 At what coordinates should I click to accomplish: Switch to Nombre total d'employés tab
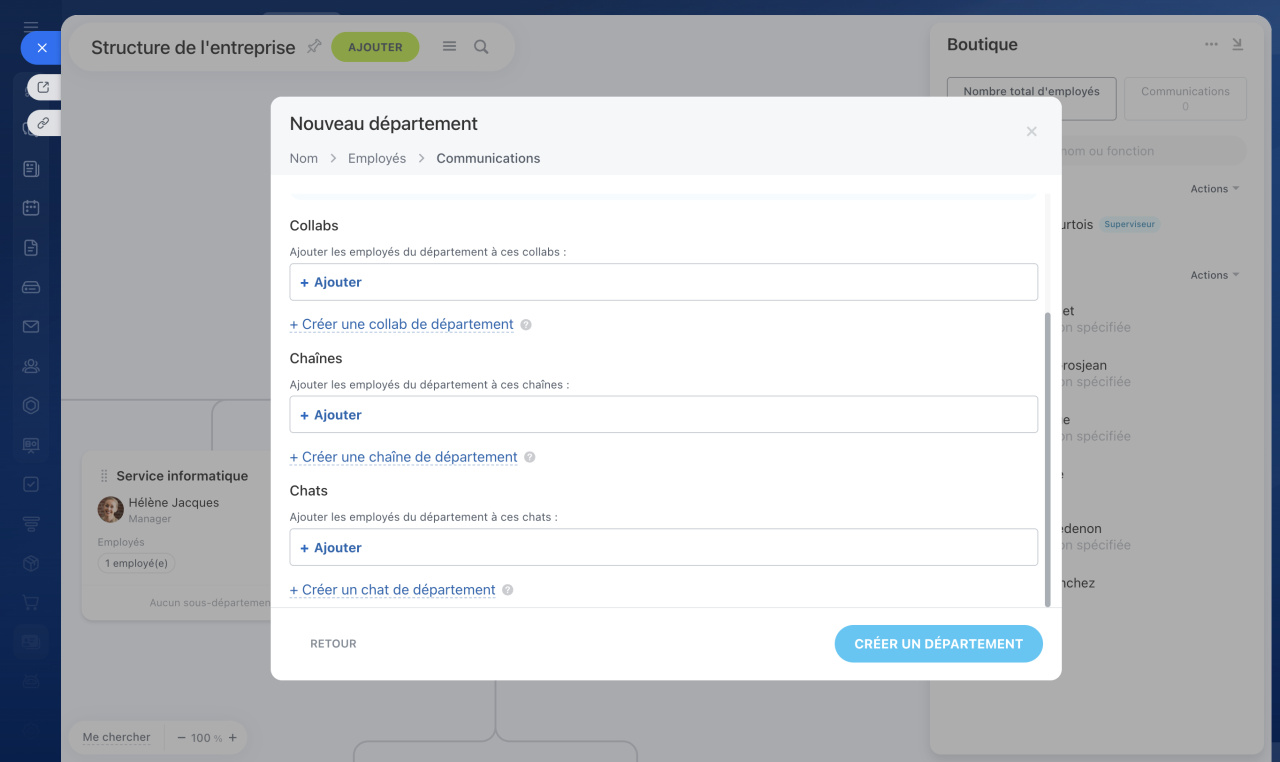1031,98
